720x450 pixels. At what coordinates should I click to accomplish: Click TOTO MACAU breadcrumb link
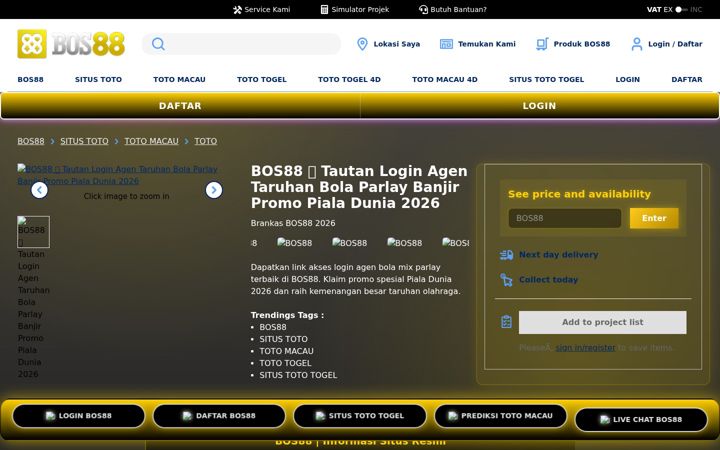(x=152, y=141)
